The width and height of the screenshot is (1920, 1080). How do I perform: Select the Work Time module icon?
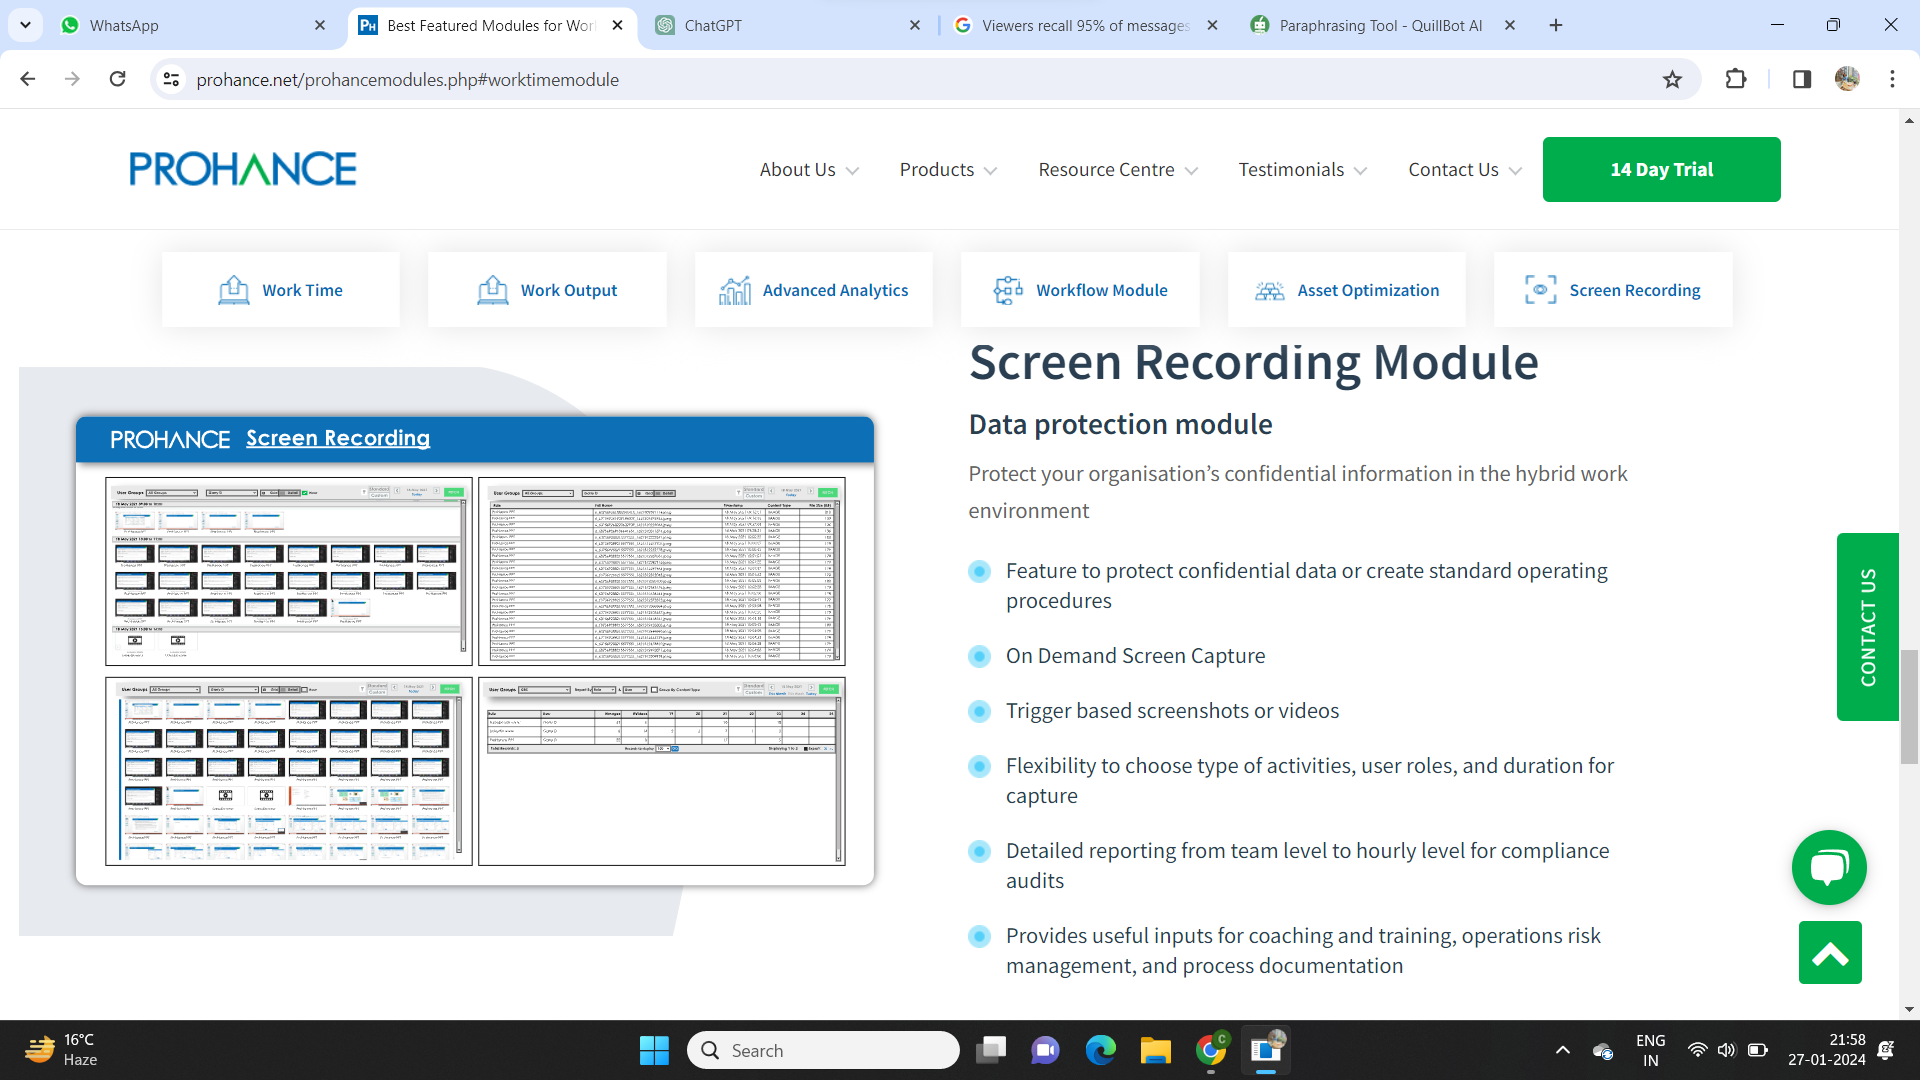[x=233, y=289]
